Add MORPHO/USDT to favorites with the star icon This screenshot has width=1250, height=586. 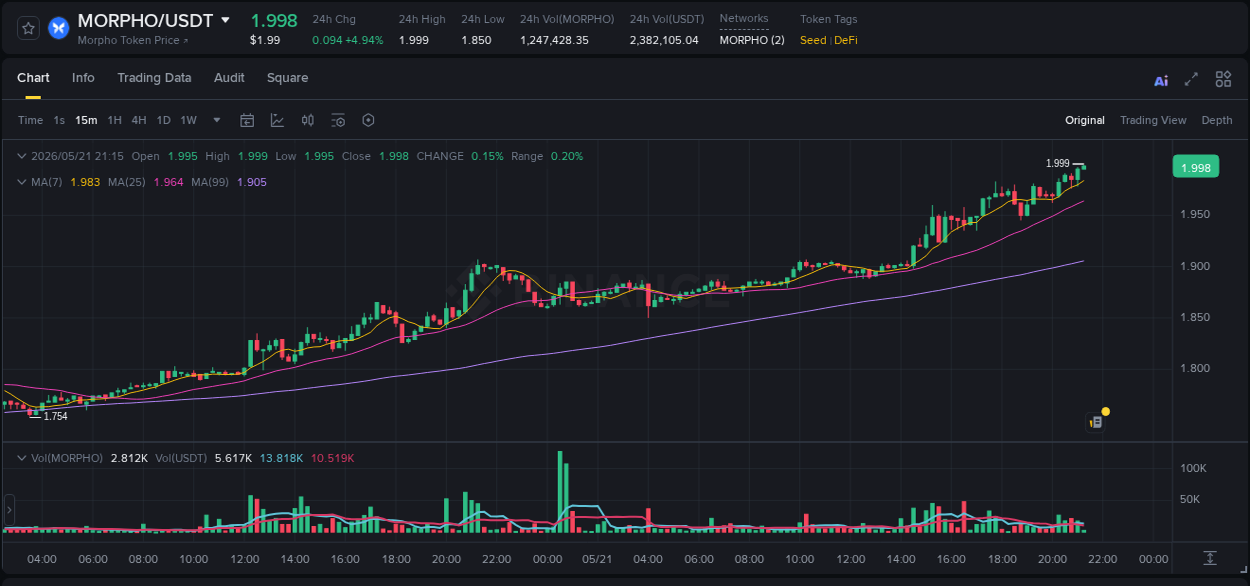[x=29, y=27]
